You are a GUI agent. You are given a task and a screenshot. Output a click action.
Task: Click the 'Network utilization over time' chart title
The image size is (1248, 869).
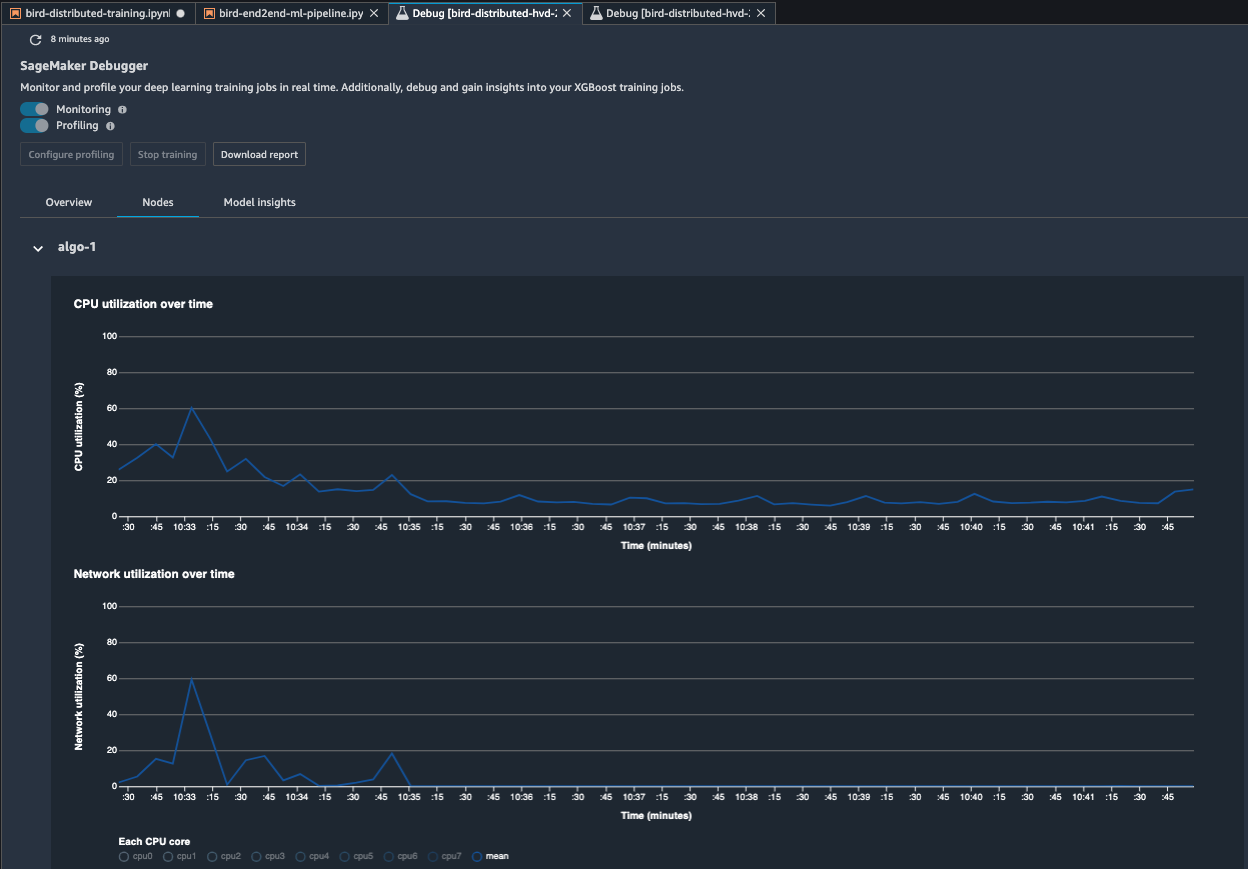(x=154, y=574)
